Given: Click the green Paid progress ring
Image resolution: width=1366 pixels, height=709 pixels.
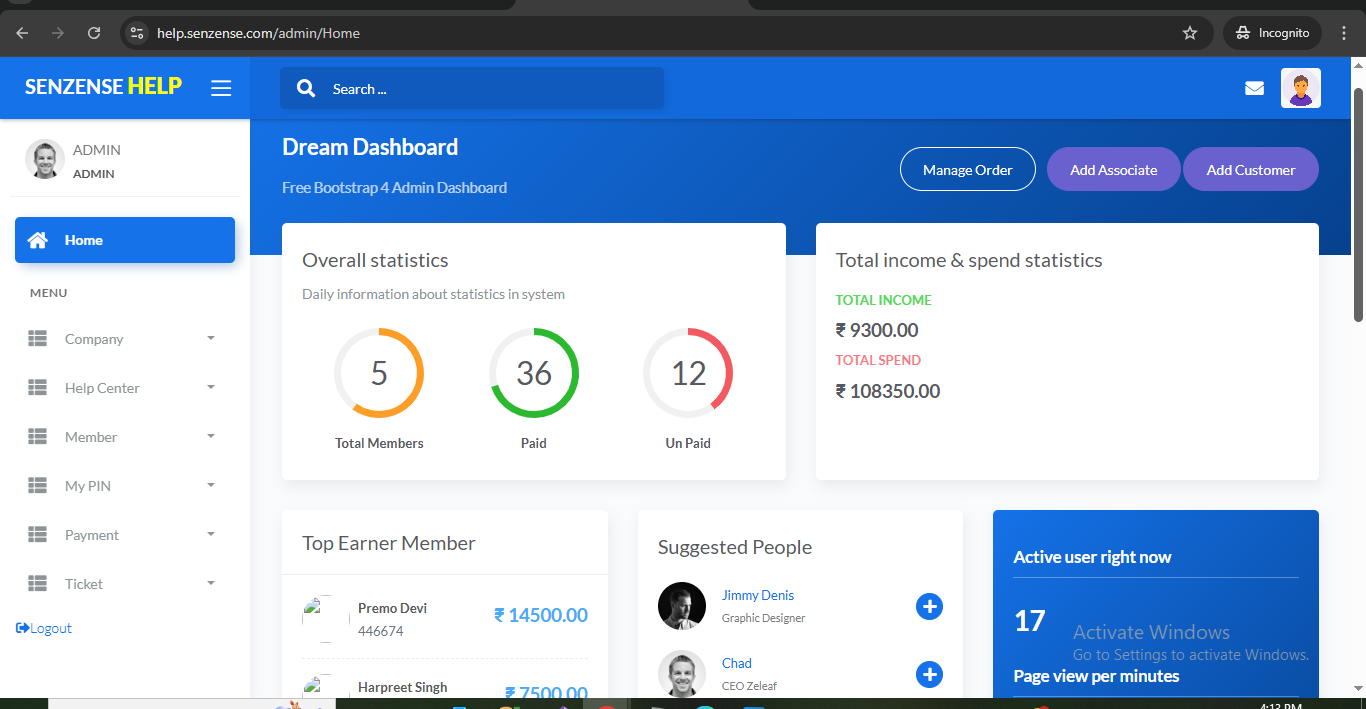Looking at the screenshot, I should pos(534,373).
